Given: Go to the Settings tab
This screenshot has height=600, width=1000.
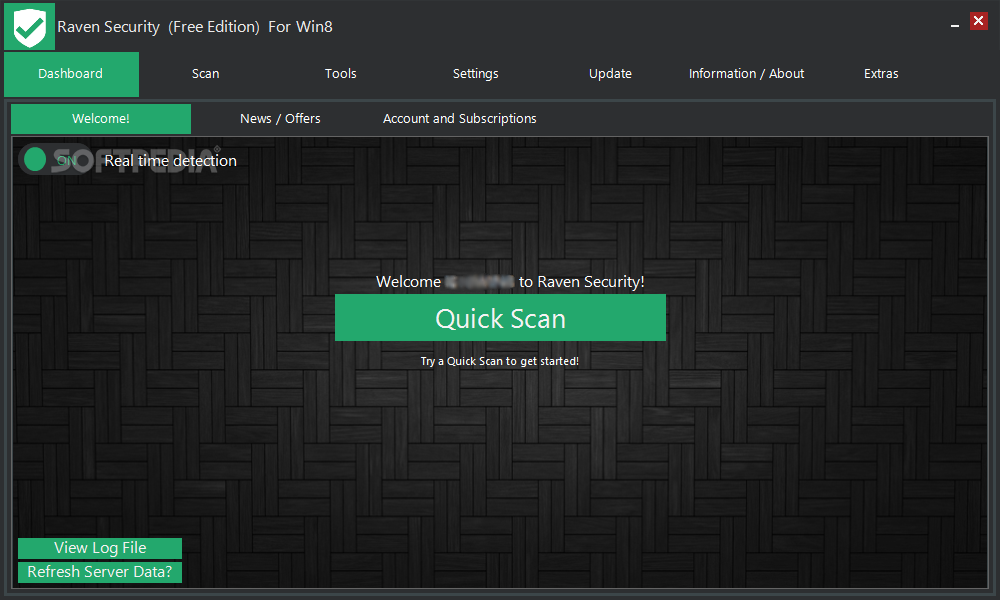Looking at the screenshot, I should coord(476,74).
